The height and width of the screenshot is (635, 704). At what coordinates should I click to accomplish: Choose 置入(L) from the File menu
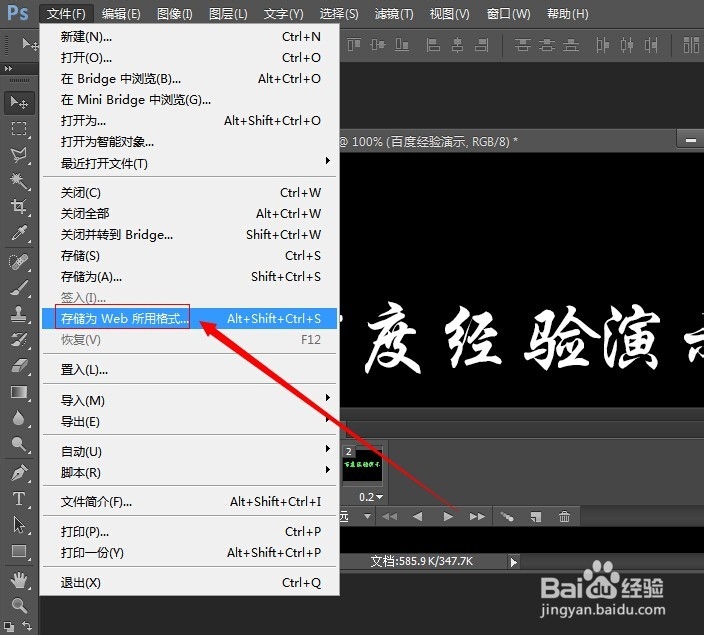coord(189,370)
